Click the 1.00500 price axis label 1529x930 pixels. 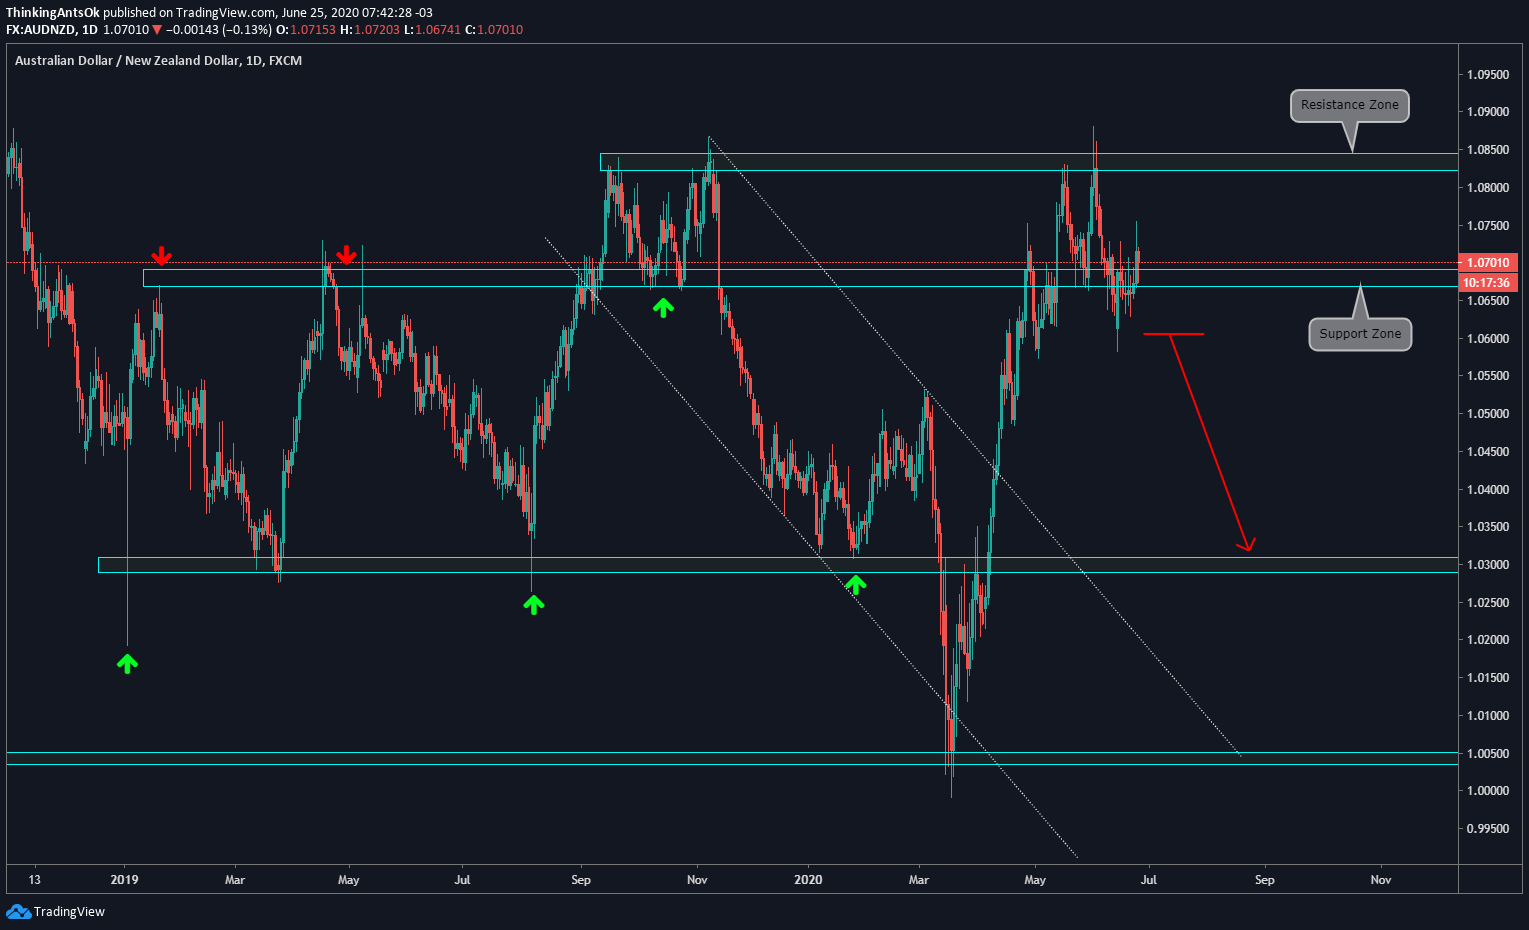[x=1488, y=754]
